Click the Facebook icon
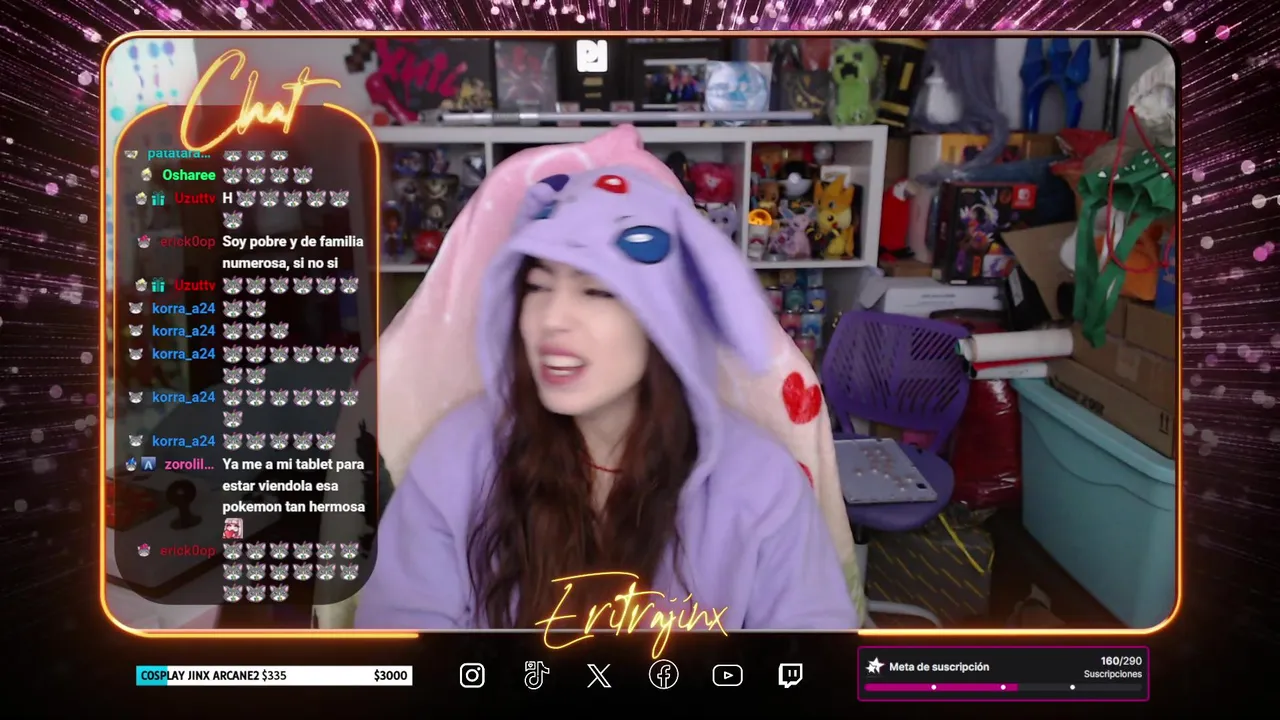Viewport: 1280px width, 720px height. click(x=663, y=676)
